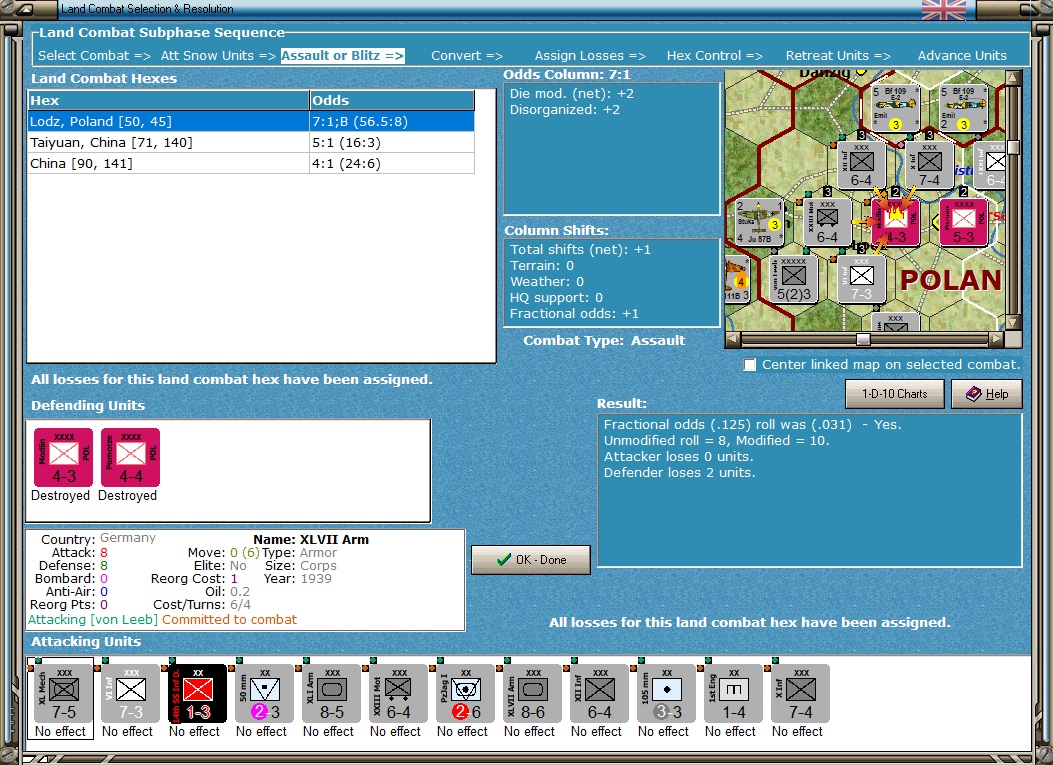The image size is (1053, 765).
Task: Select the XII Inf 6-4 attacking unit
Action: tap(600, 693)
